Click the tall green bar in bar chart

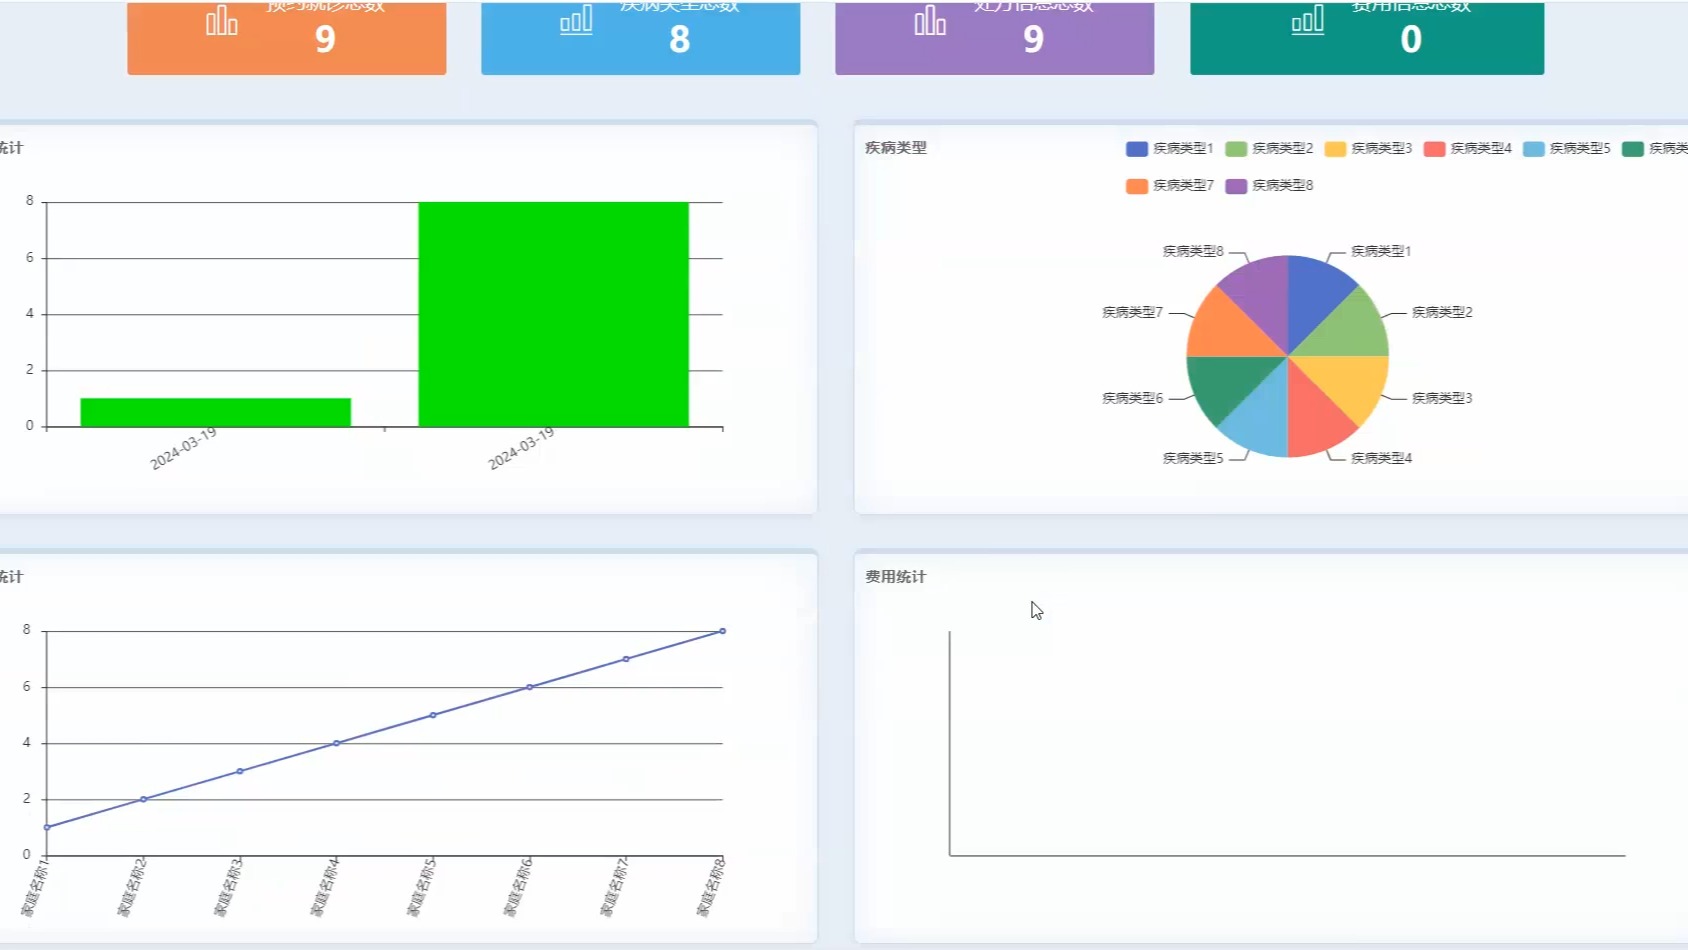pos(553,314)
